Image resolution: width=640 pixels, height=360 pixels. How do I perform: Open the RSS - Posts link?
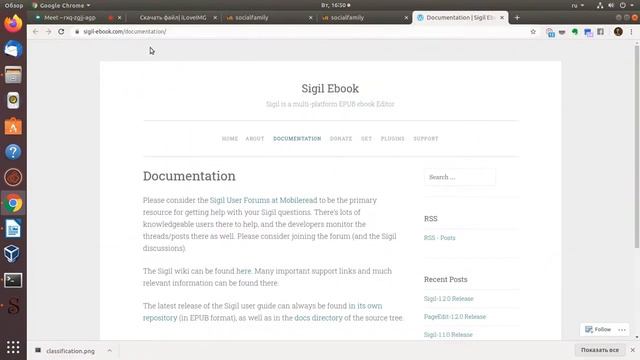tap(440, 238)
